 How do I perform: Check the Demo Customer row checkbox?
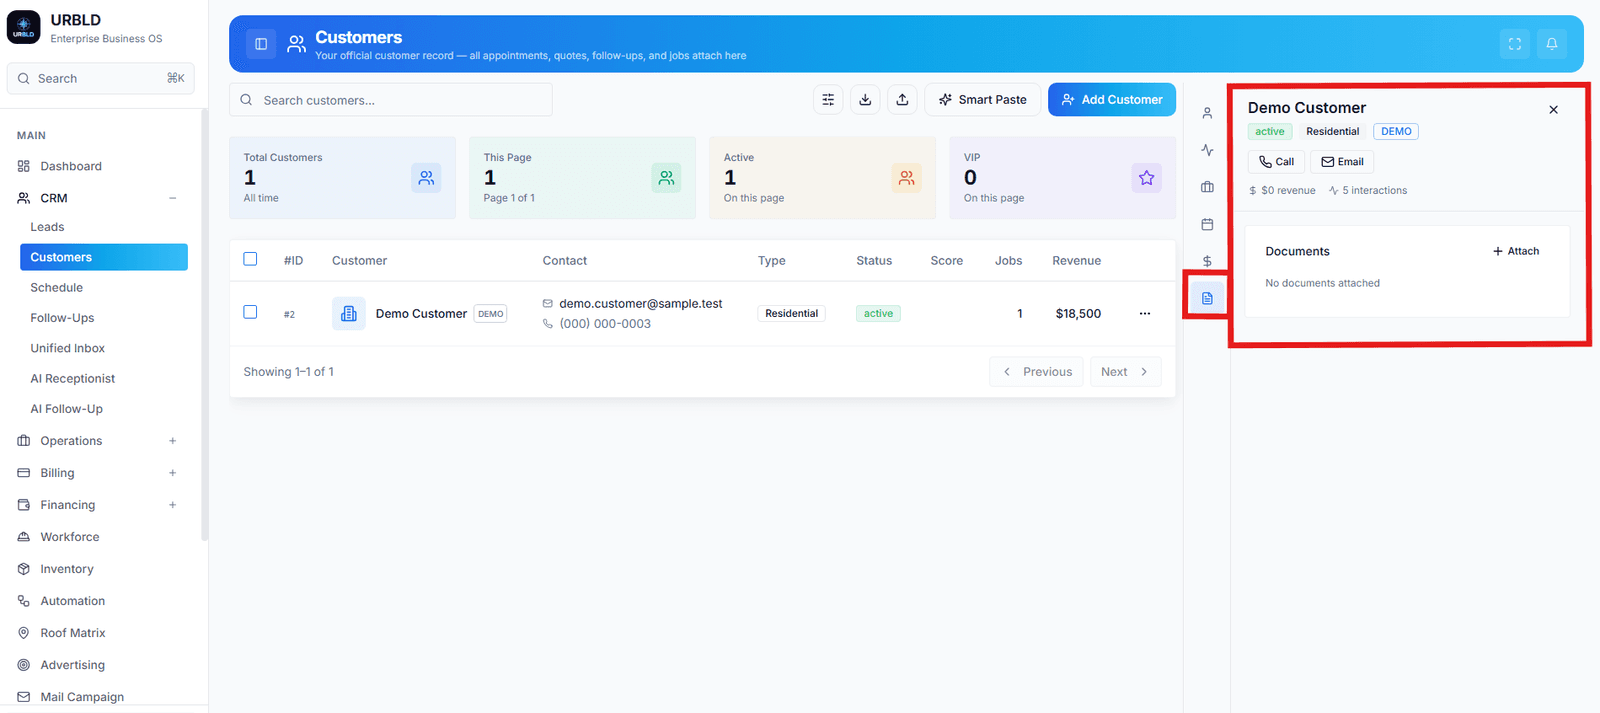pos(250,312)
